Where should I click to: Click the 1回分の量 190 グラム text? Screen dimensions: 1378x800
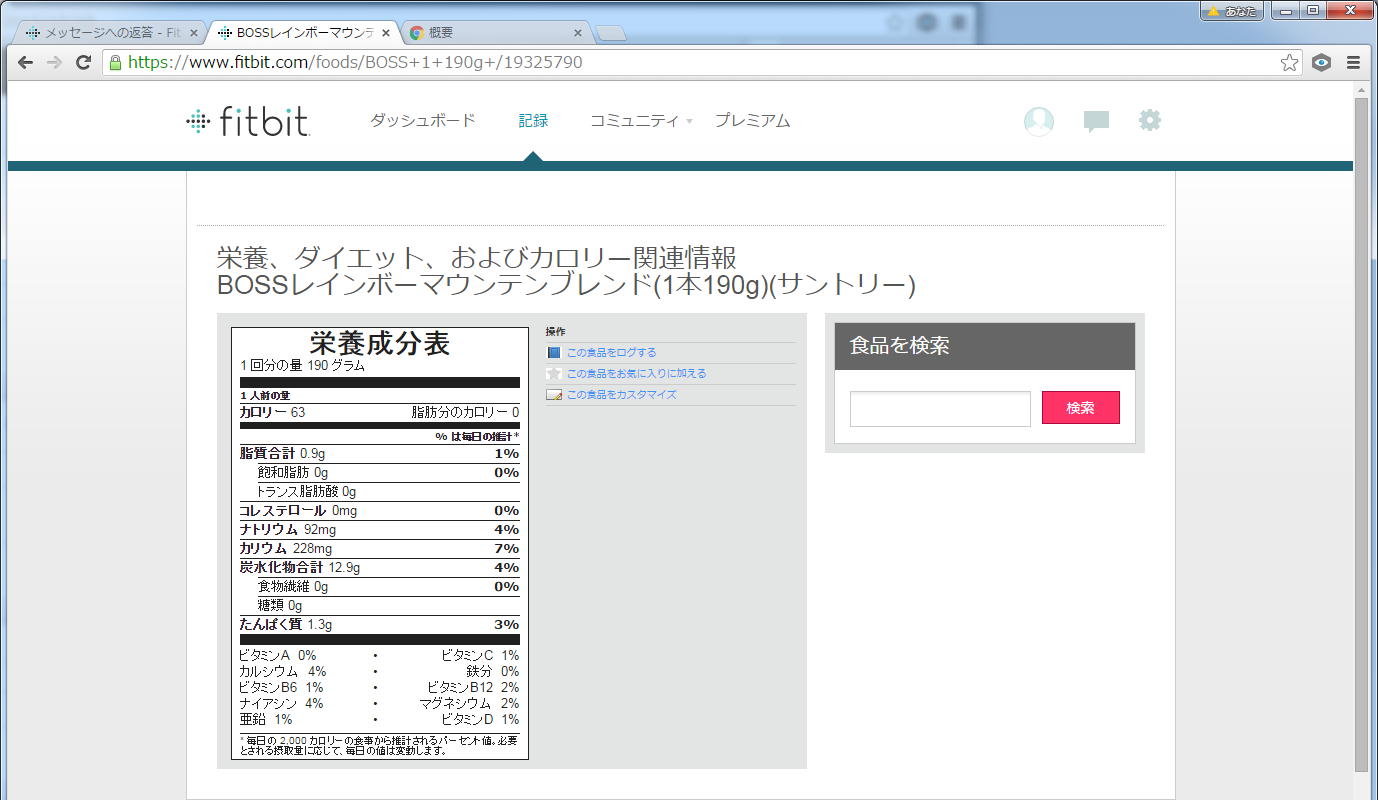click(302, 365)
